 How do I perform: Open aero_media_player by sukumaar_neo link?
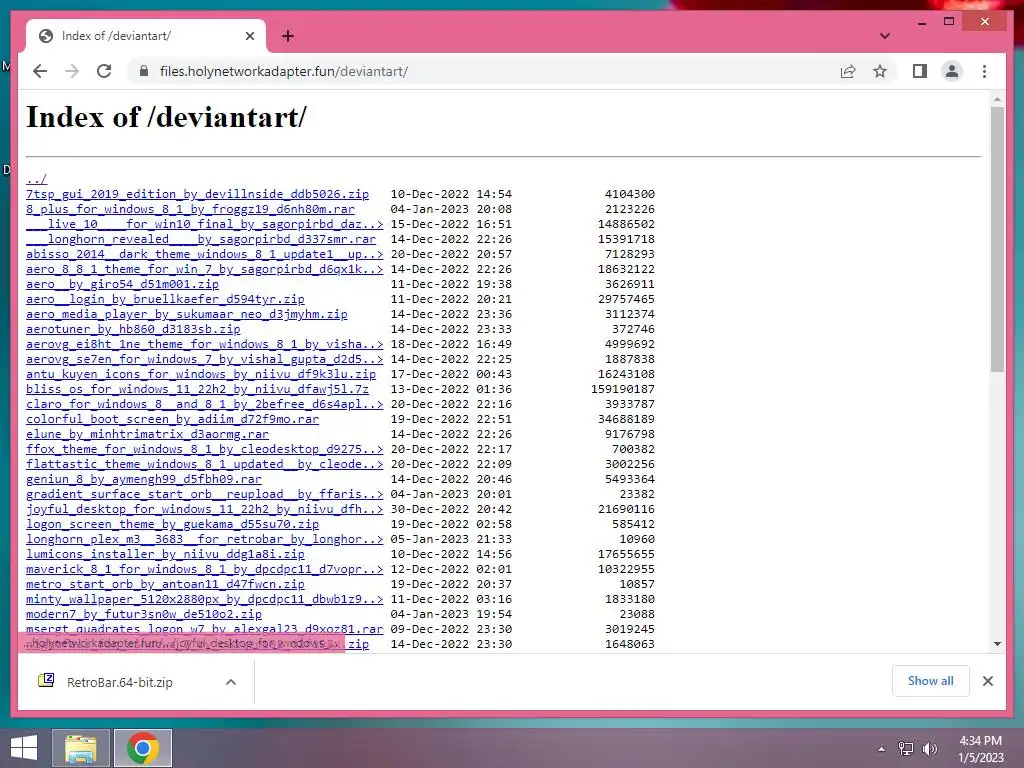click(x=187, y=314)
